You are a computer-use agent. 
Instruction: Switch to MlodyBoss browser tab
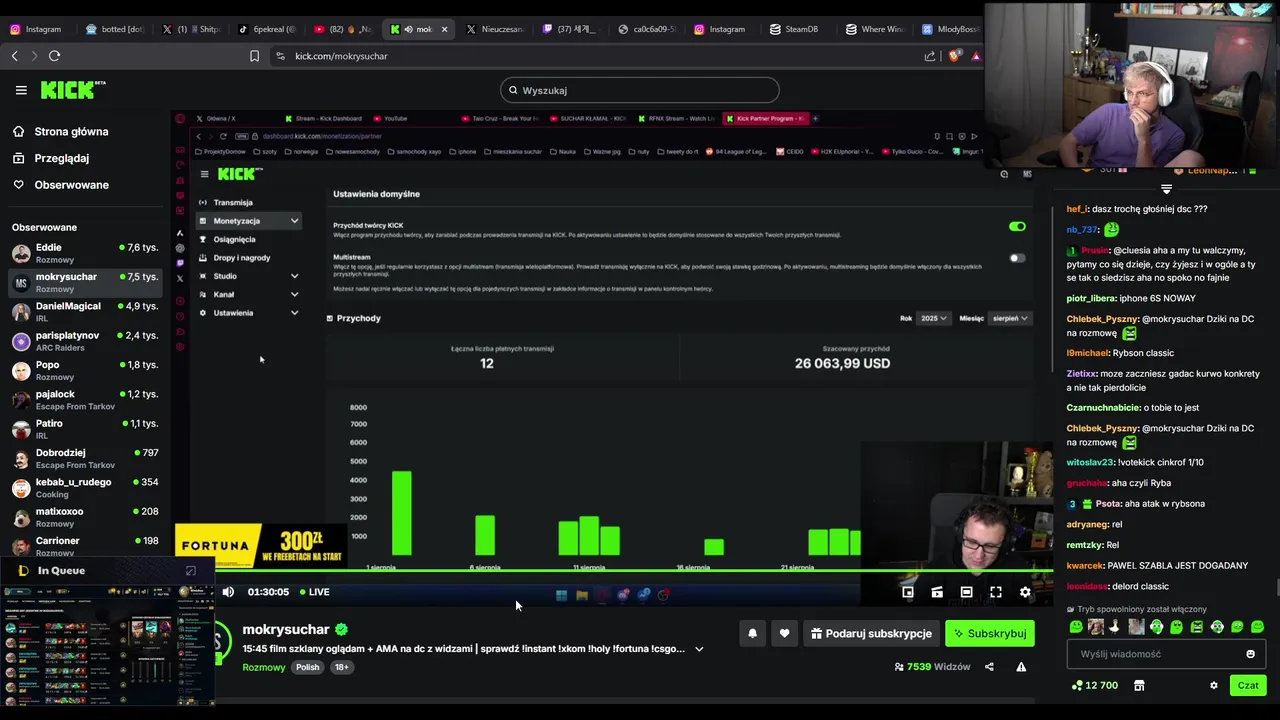tap(950, 29)
